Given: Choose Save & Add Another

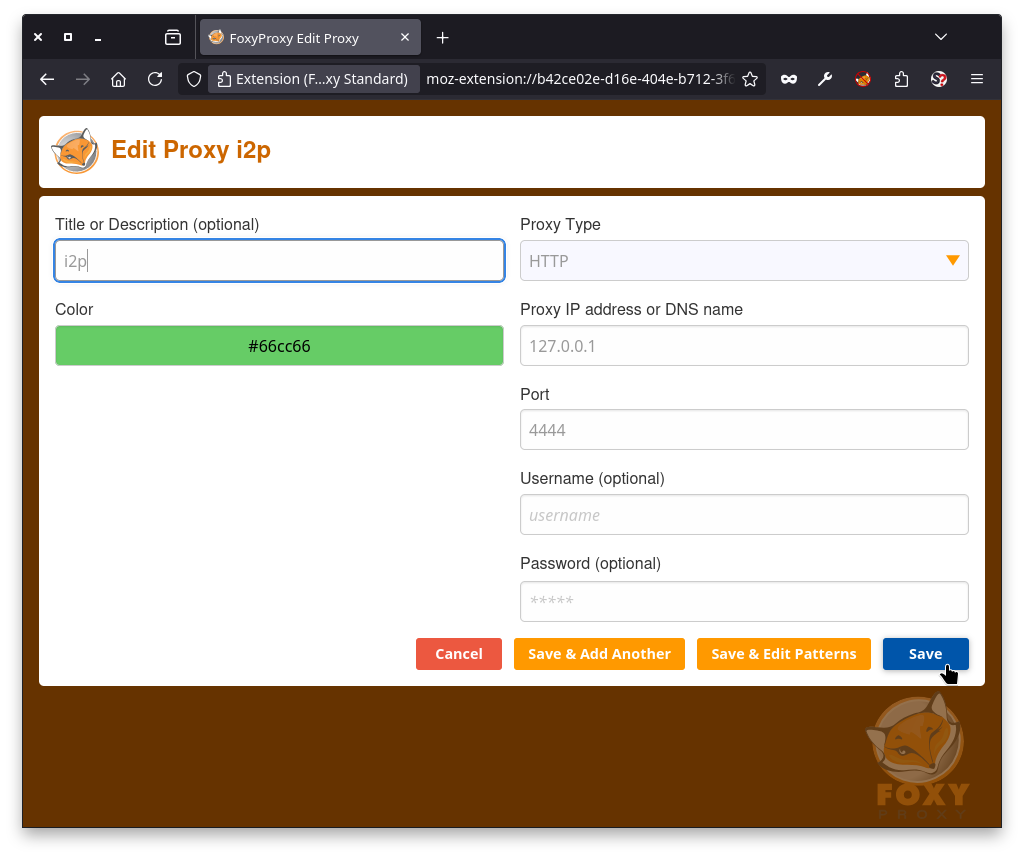Looking at the screenshot, I should (x=599, y=654).
